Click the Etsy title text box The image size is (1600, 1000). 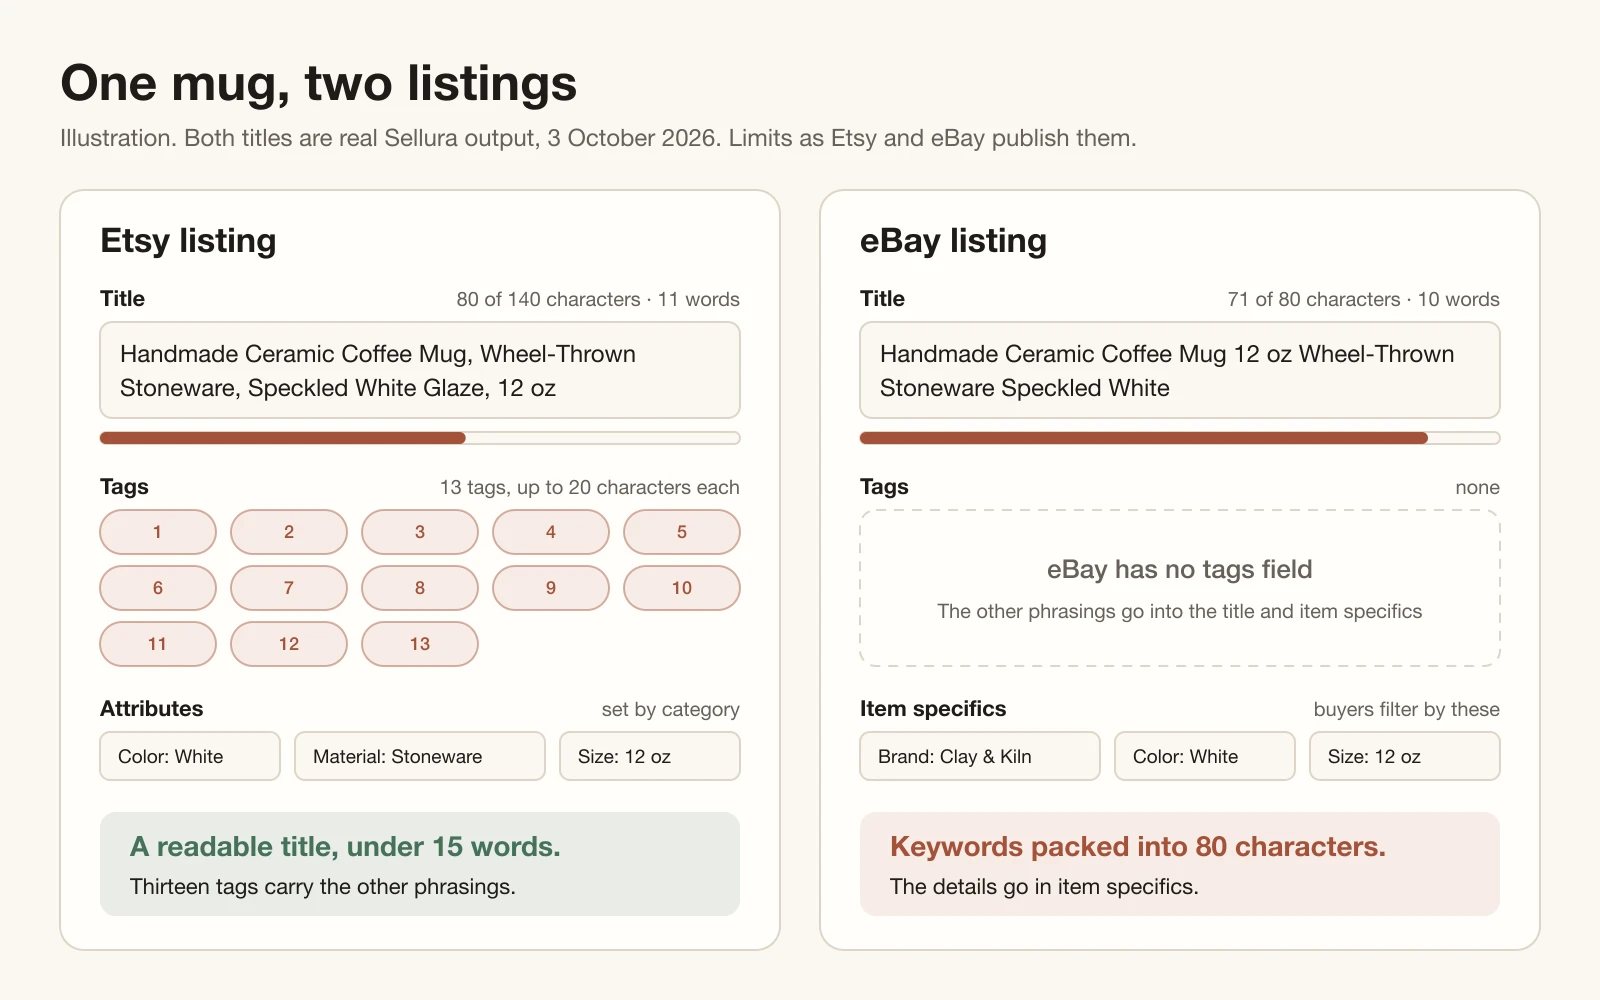[x=420, y=370]
